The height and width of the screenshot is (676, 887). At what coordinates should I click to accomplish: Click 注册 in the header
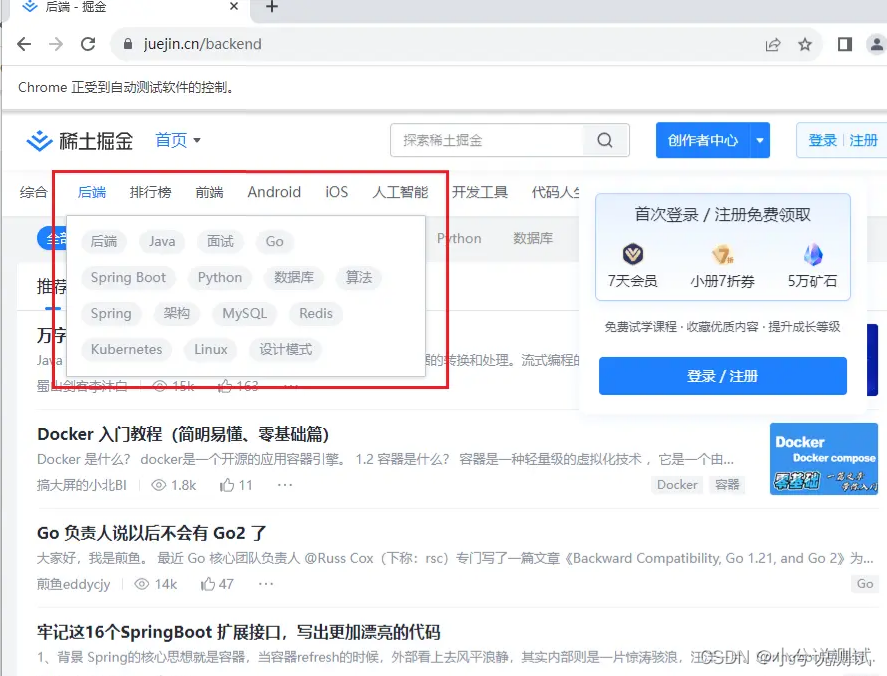click(863, 140)
